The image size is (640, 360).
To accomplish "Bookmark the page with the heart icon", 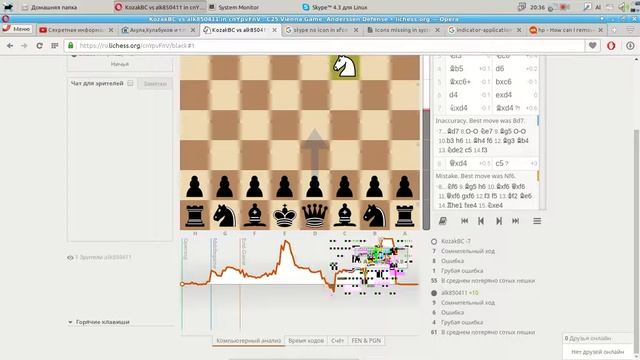I will point(593,46).
